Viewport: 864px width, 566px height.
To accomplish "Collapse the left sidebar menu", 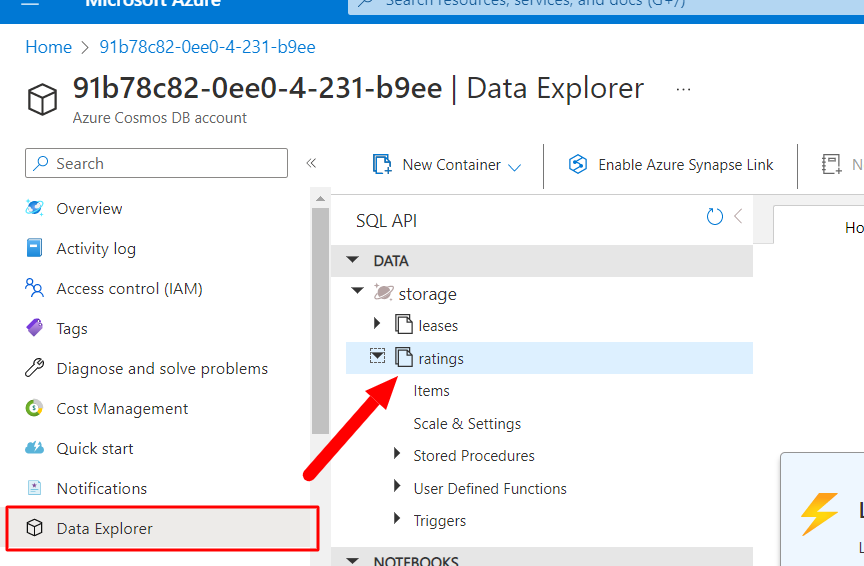I will coord(311,163).
